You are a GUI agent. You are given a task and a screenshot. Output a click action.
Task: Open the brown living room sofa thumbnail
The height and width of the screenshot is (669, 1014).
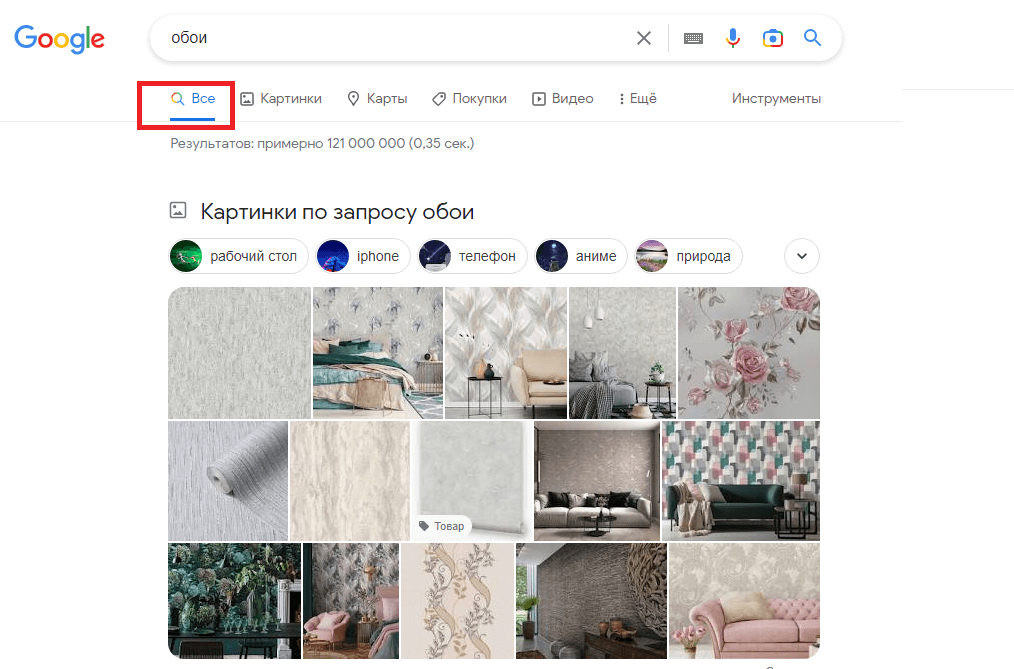(597, 481)
